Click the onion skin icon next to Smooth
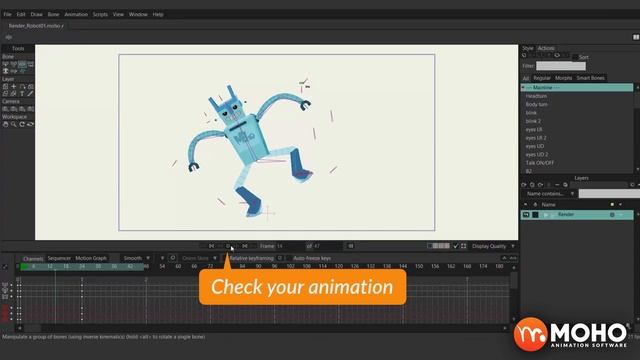The height and width of the screenshot is (360, 640). [173, 258]
